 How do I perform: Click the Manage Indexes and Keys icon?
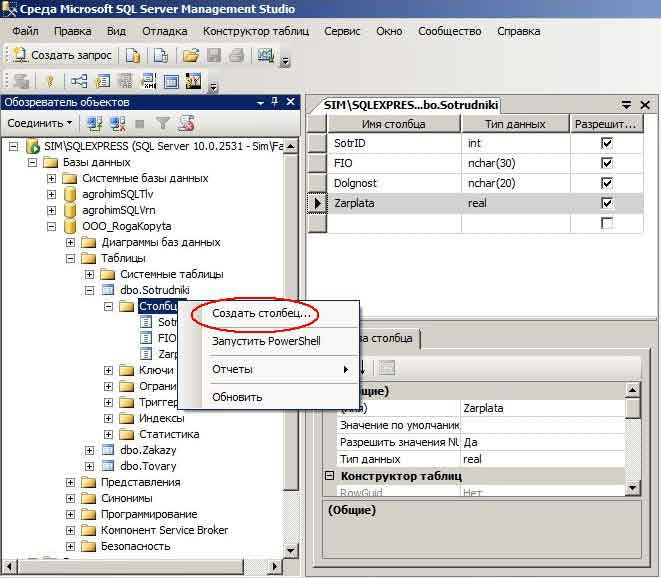tap(102, 81)
